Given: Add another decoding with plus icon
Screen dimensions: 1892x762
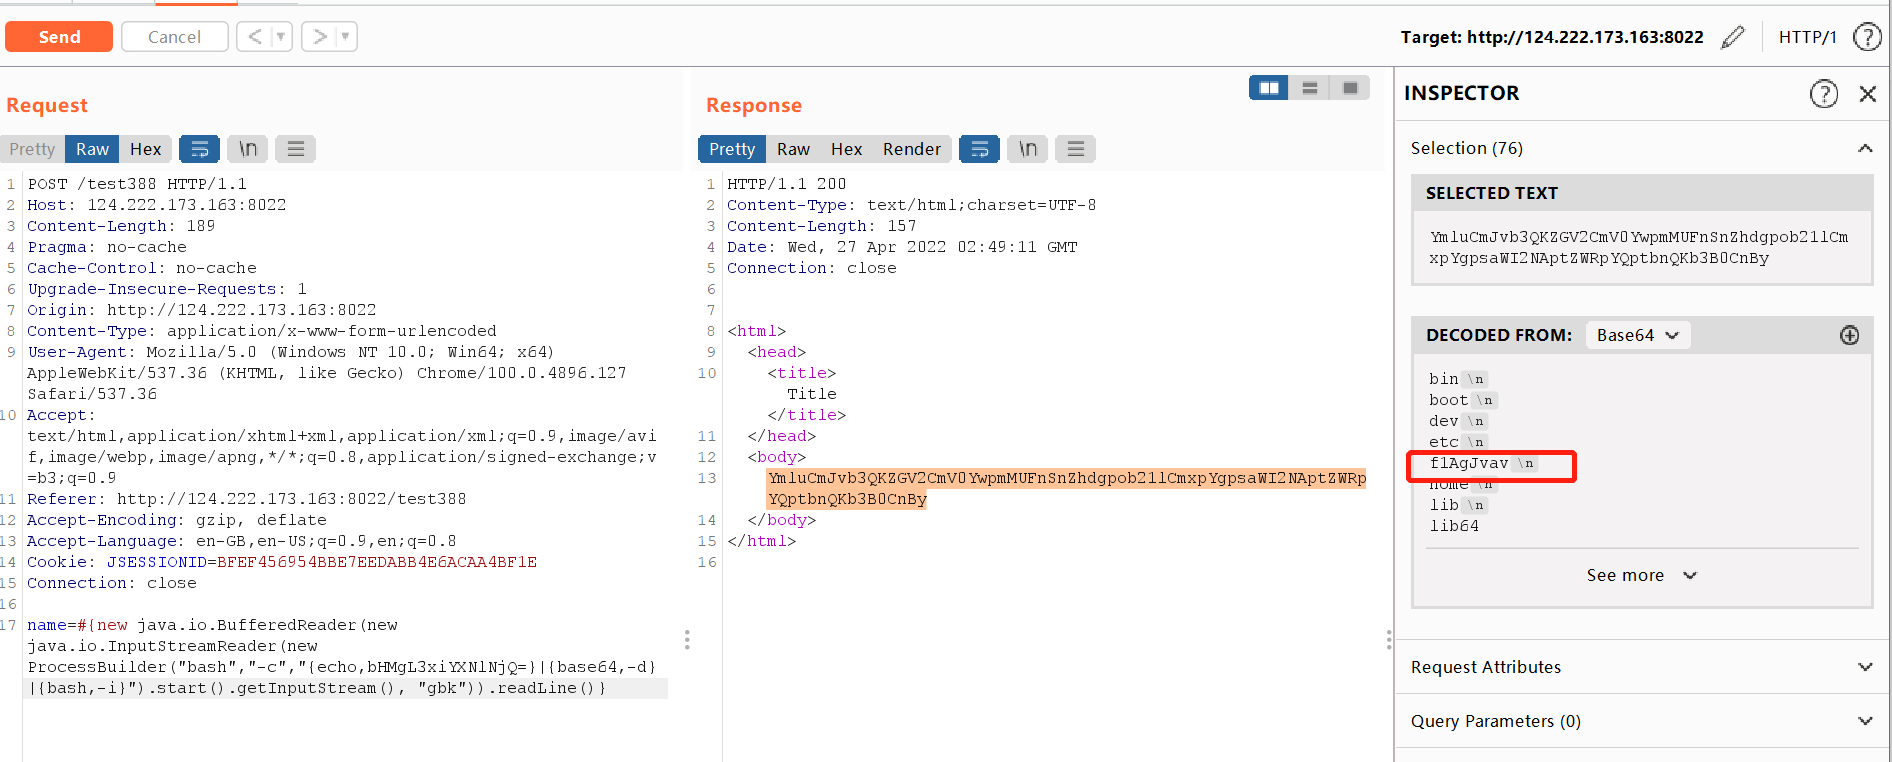Looking at the screenshot, I should click(x=1850, y=335).
